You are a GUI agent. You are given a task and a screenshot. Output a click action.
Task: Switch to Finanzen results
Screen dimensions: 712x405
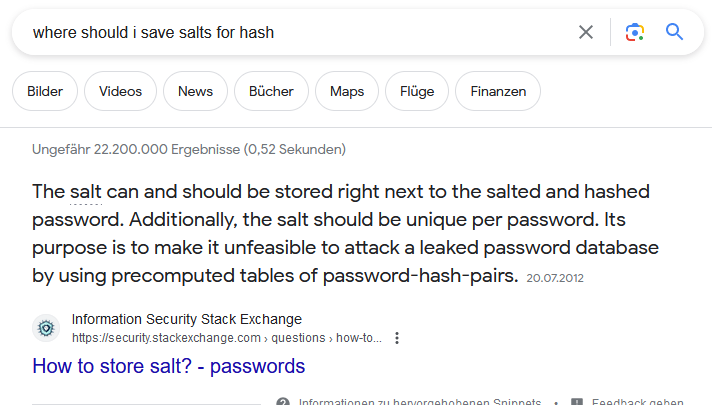pyautogui.click(x=498, y=91)
